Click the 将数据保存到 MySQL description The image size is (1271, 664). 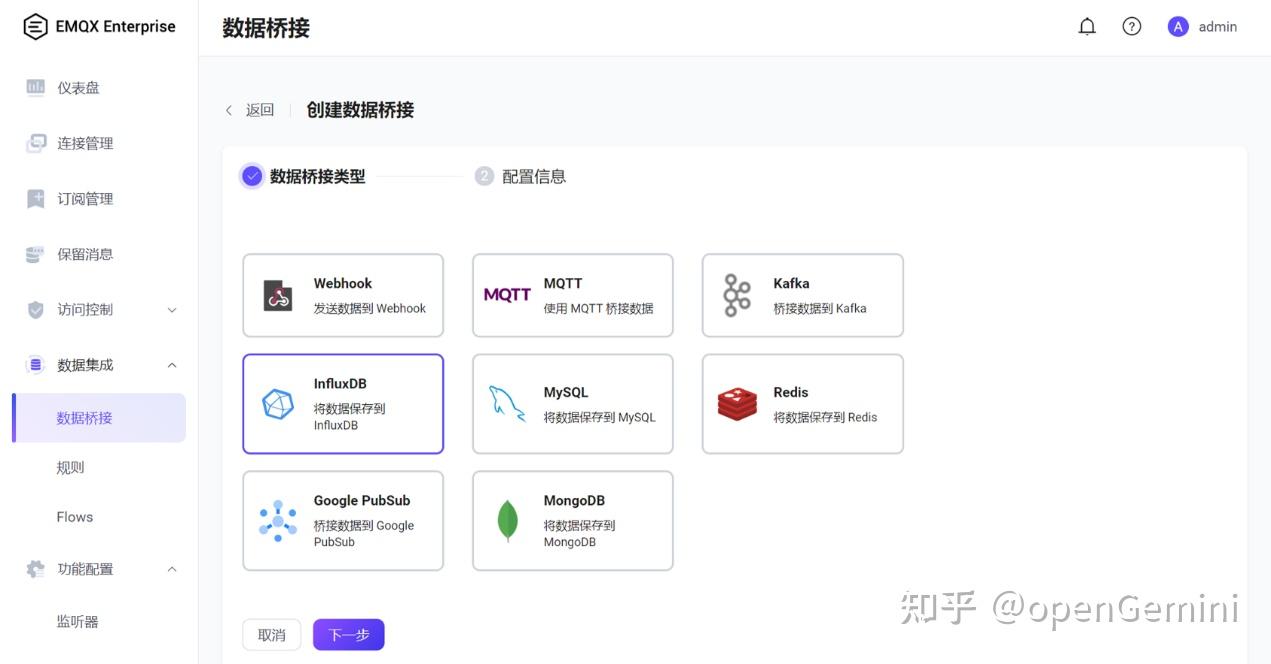[600, 417]
